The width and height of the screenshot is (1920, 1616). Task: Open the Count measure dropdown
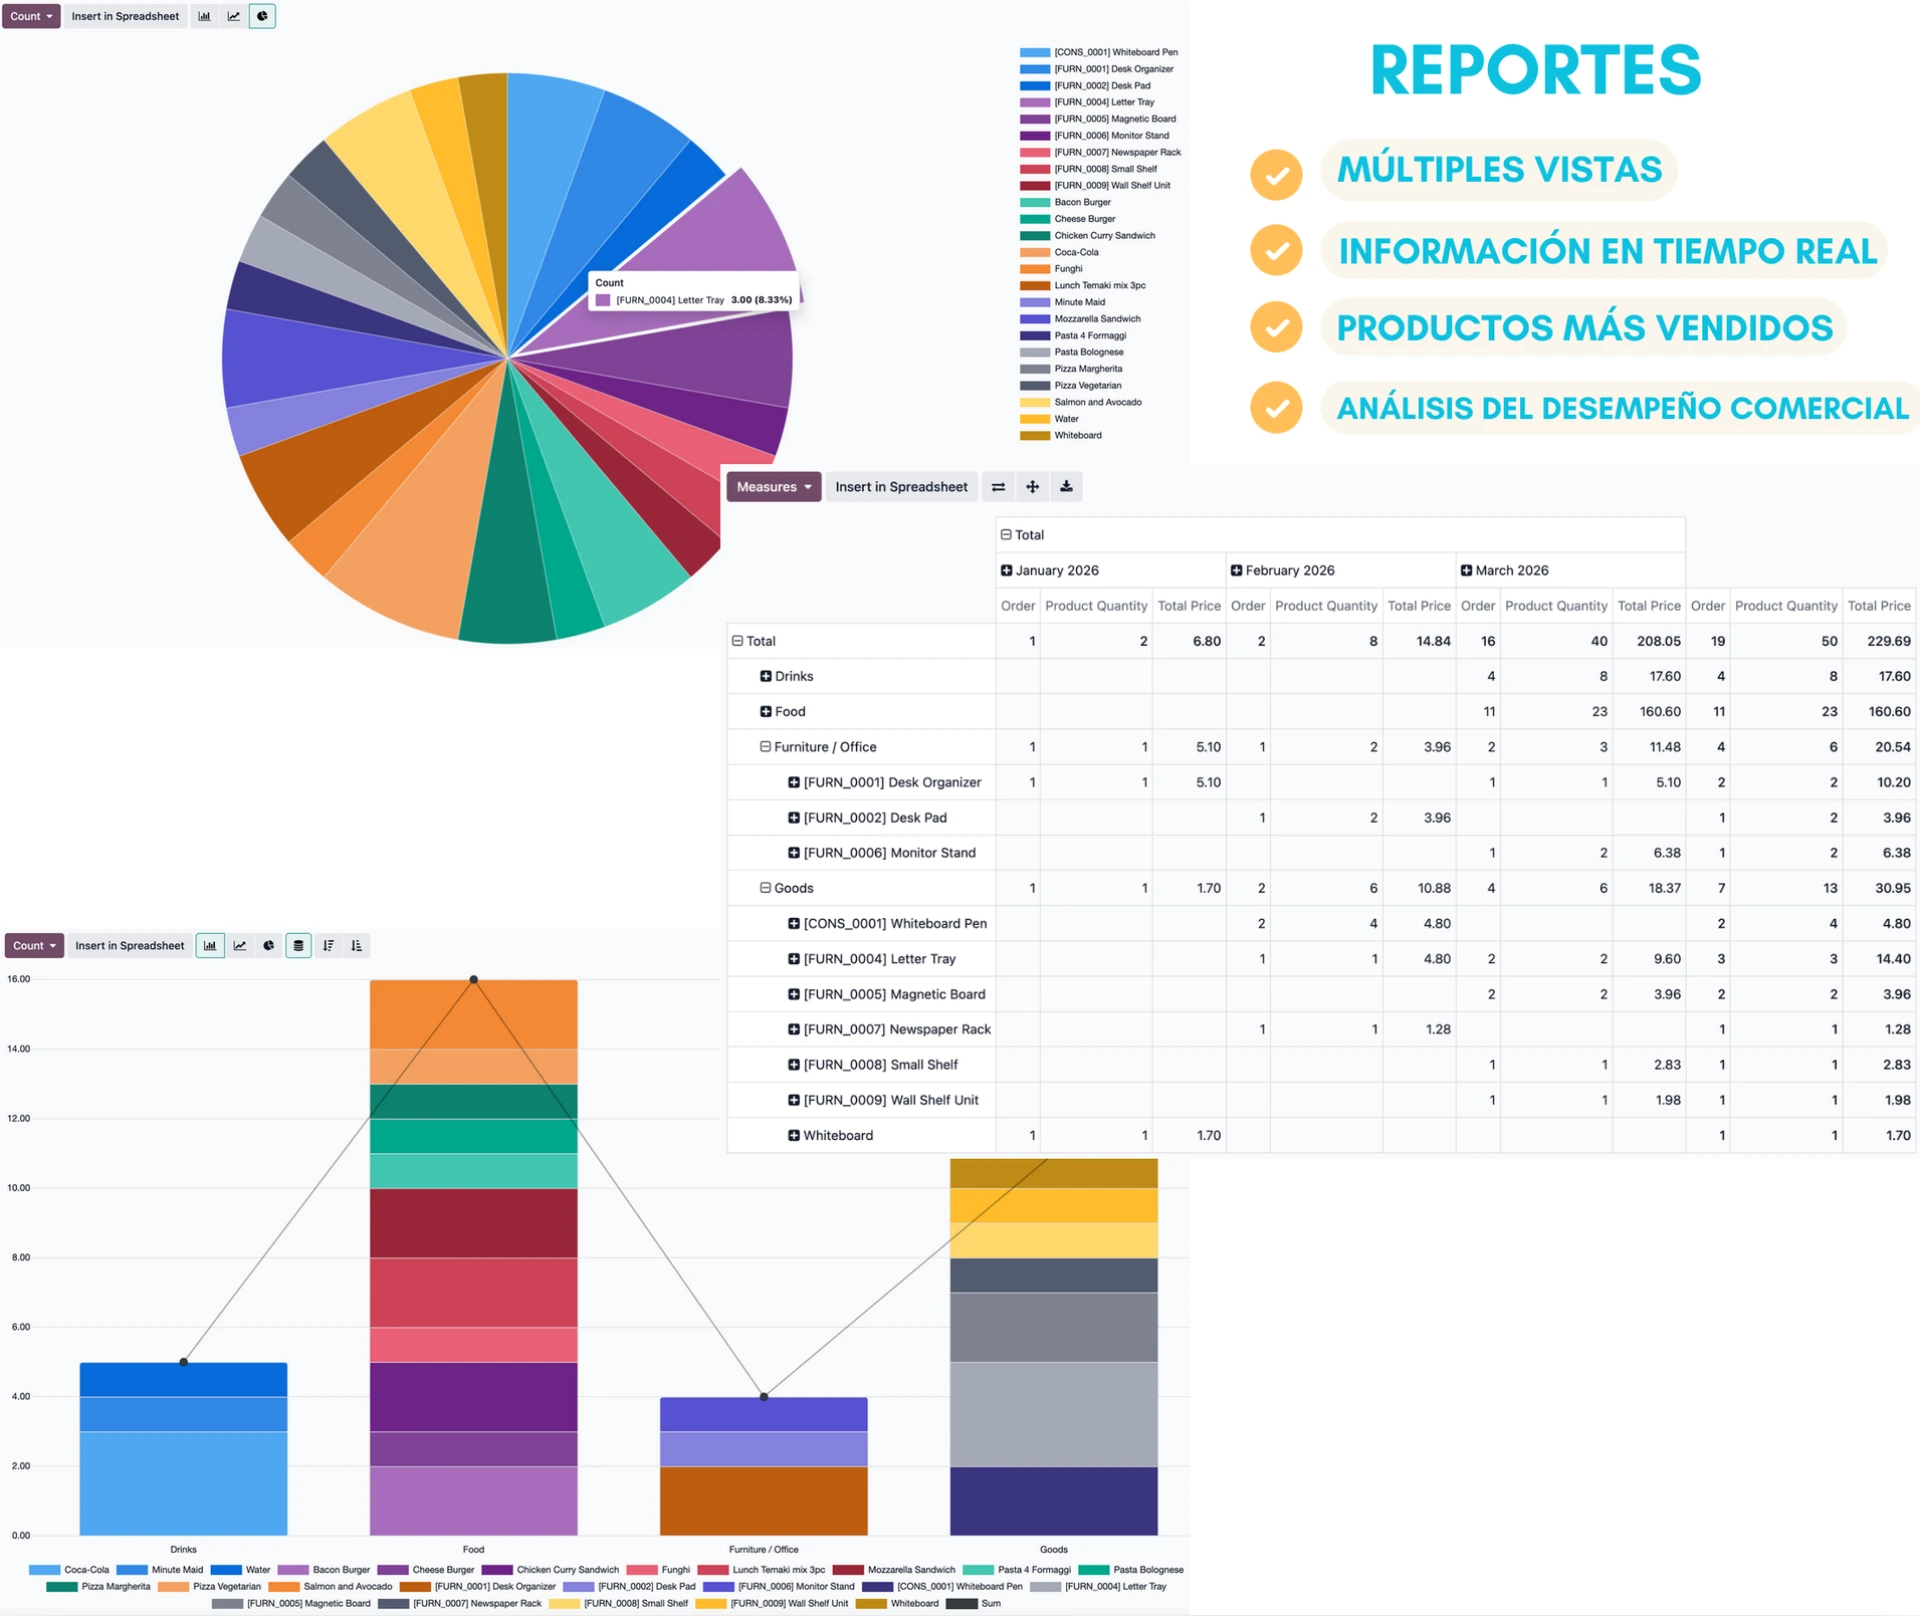click(x=31, y=16)
